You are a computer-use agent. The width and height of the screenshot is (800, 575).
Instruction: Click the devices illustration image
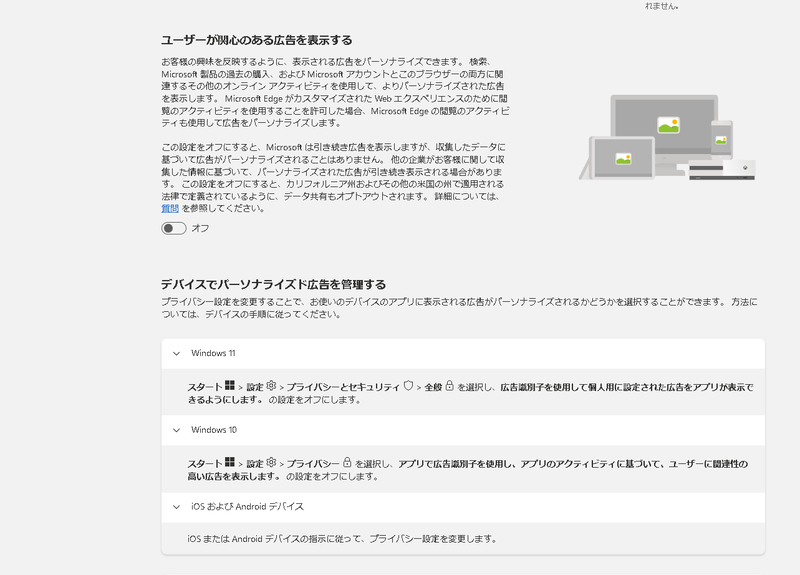[x=667, y=137]
